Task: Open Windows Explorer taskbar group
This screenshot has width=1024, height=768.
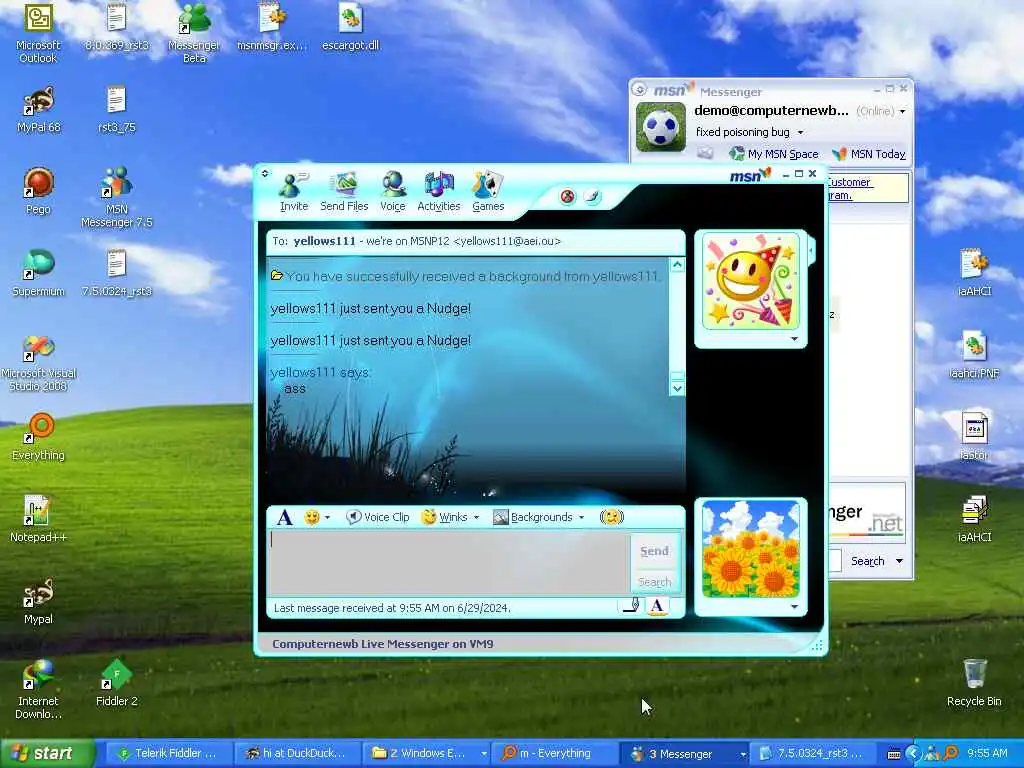Action: point(428,754)
